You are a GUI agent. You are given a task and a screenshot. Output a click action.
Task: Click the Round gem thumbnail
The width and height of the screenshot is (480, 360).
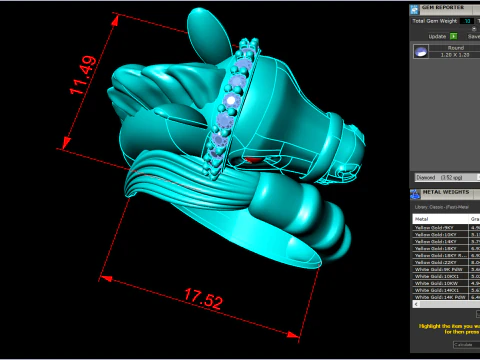(x=421, y=52)
